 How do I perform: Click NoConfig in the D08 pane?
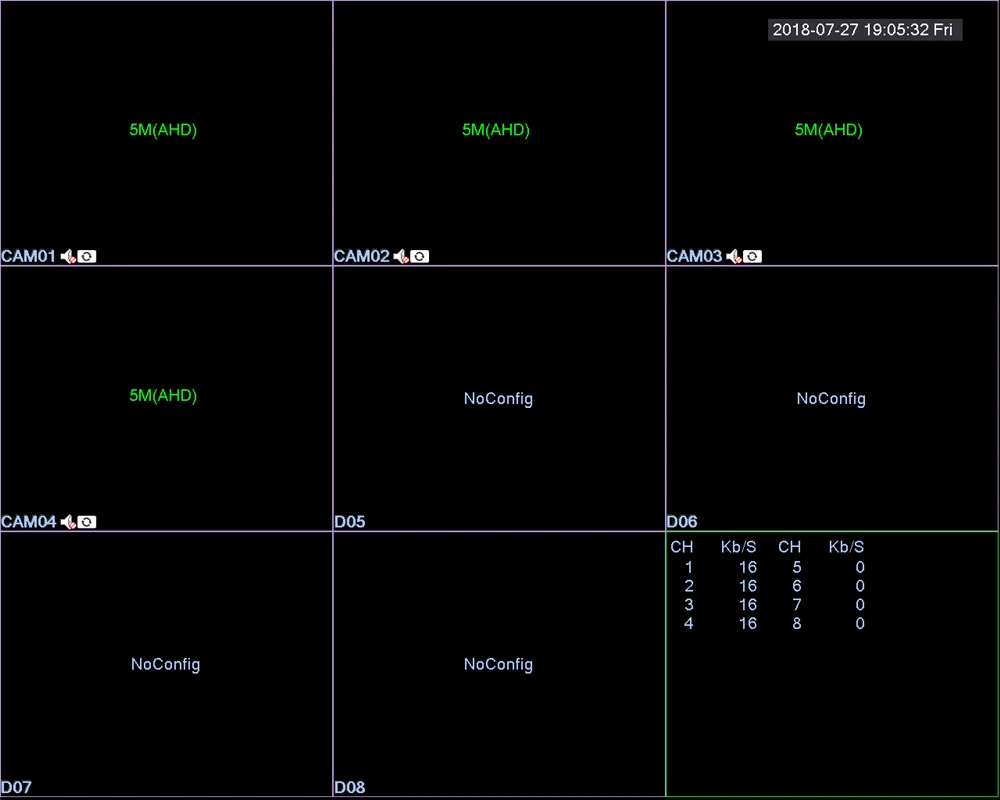click(x=498, y=664)
